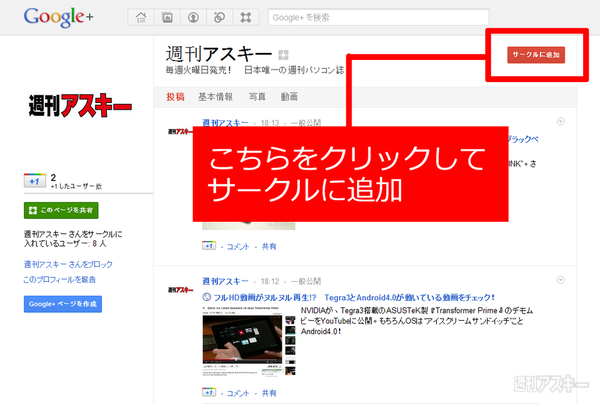Open the Games icon in top bar
The image size is (600, 404).
(245, 17)
